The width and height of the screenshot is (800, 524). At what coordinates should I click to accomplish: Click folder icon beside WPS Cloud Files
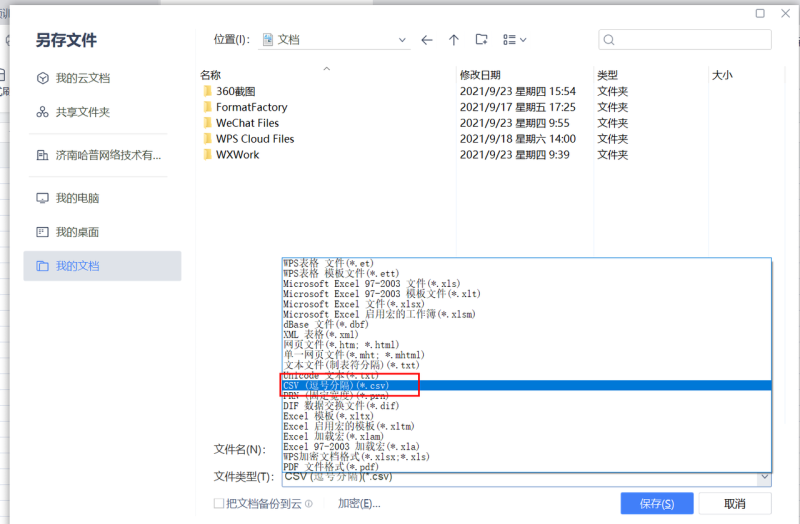coord(207,139)
